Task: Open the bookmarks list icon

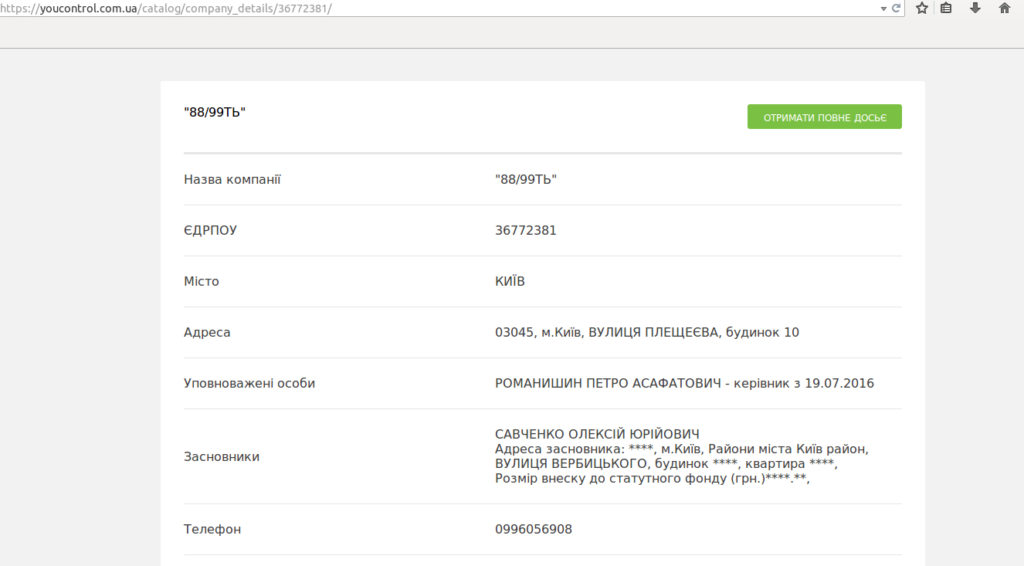Action: point(947,8)
